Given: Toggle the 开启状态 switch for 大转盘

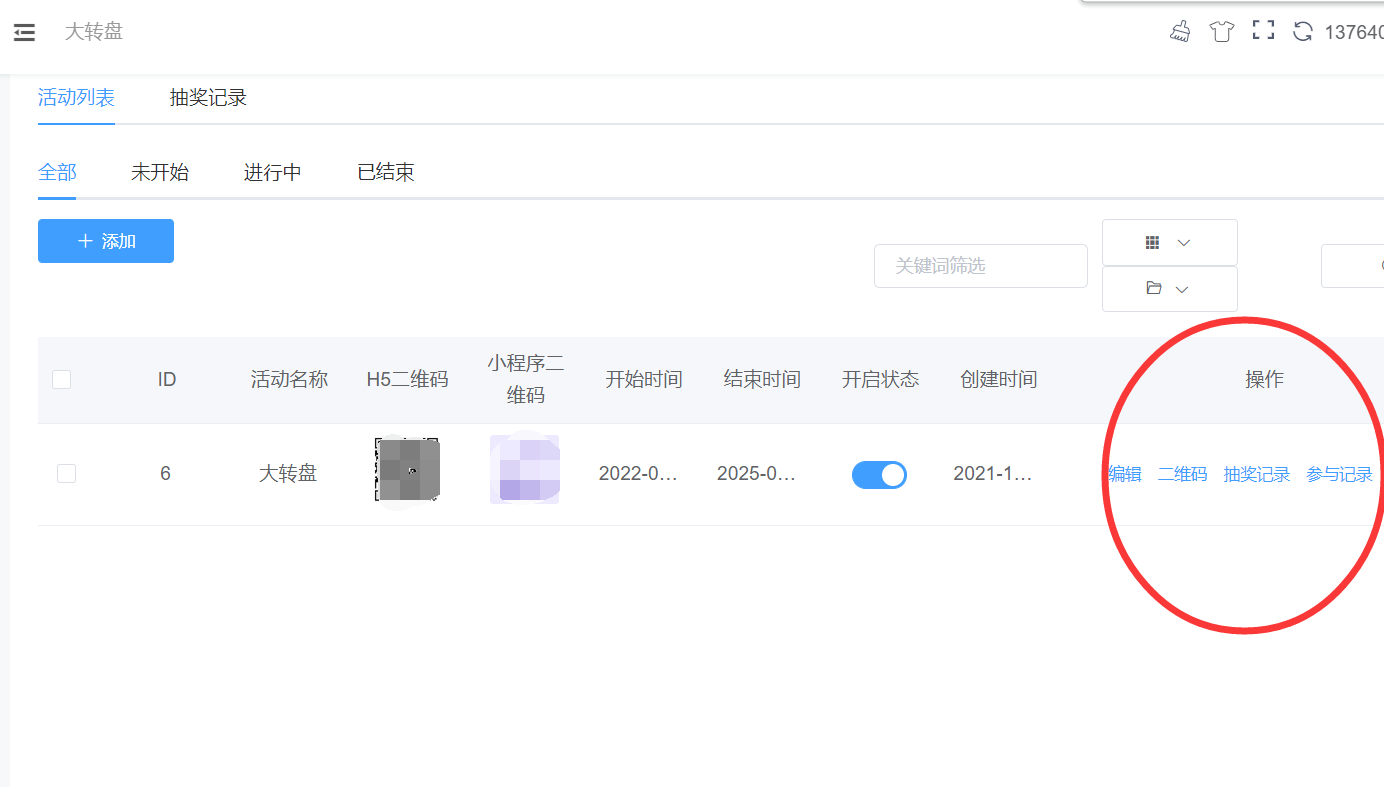Looking at the screenshot, I should [x=879, y=474].
